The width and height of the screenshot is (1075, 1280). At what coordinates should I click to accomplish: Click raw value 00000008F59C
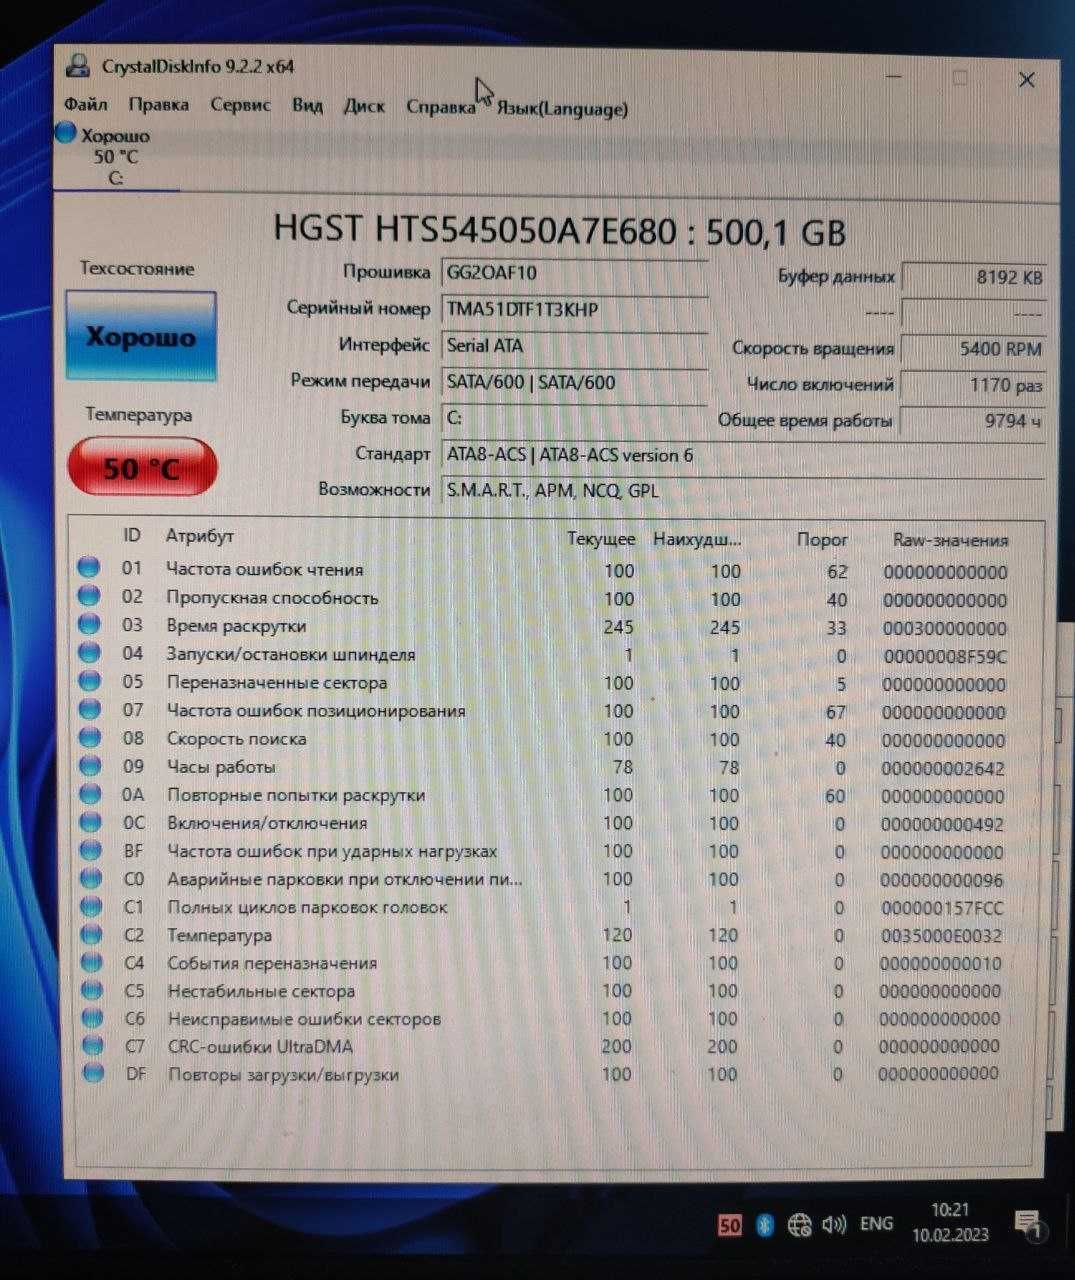click(945, 657)
